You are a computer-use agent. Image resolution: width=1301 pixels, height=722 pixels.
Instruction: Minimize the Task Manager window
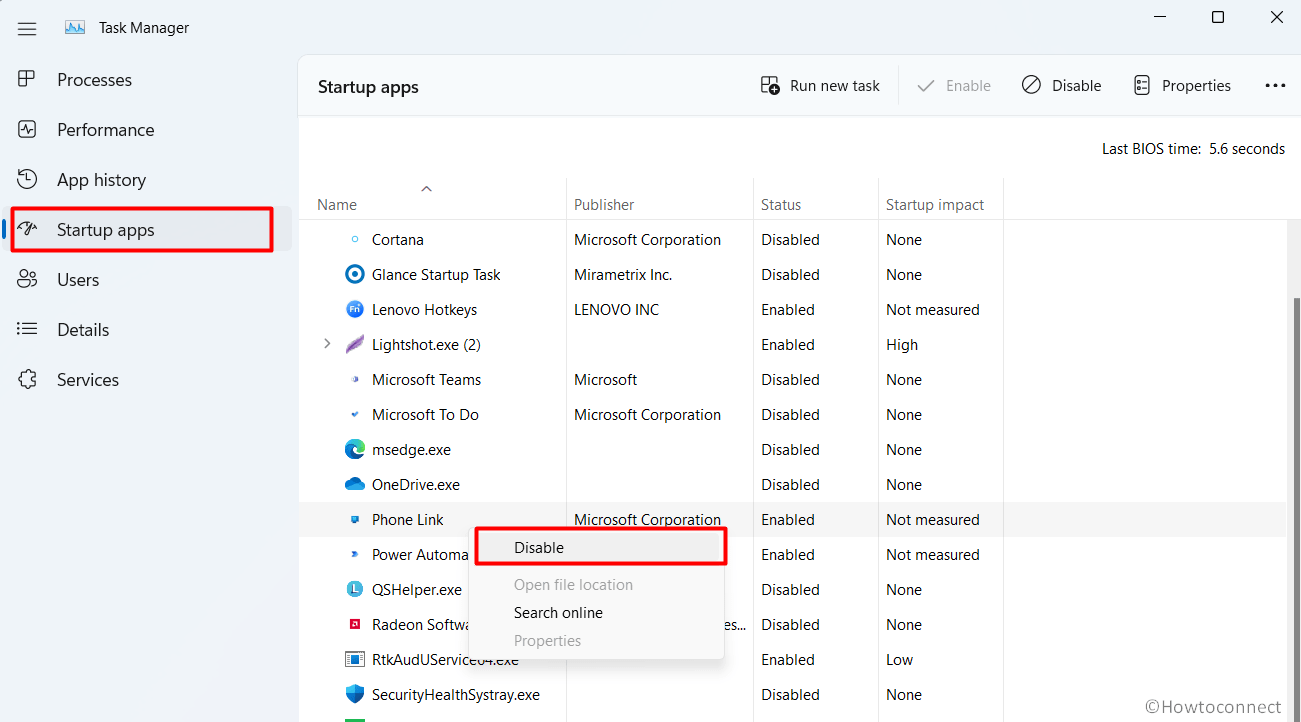pyautogui.click(x=1159, y=17)
